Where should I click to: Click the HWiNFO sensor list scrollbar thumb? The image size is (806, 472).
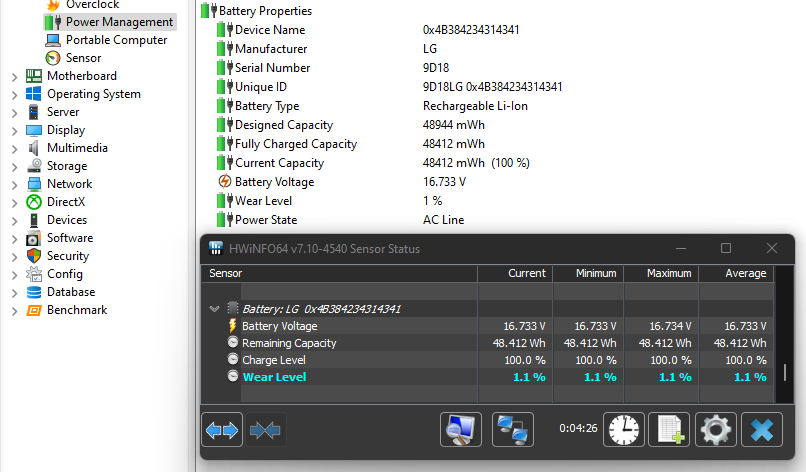785,372
